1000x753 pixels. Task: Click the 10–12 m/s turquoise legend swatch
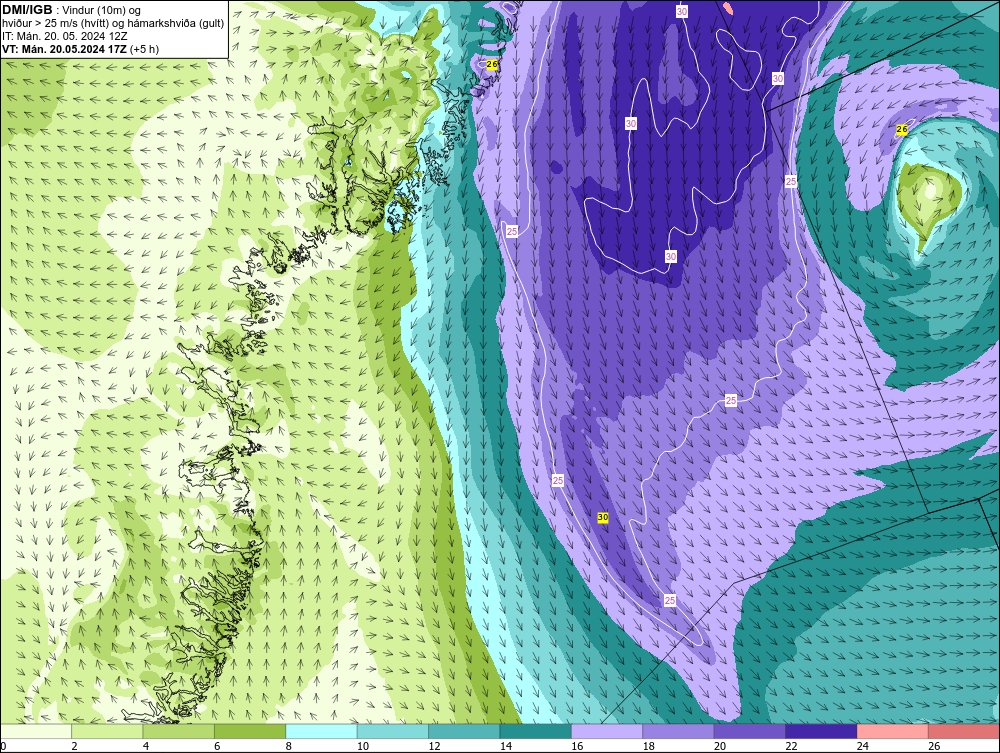(393, 731)
